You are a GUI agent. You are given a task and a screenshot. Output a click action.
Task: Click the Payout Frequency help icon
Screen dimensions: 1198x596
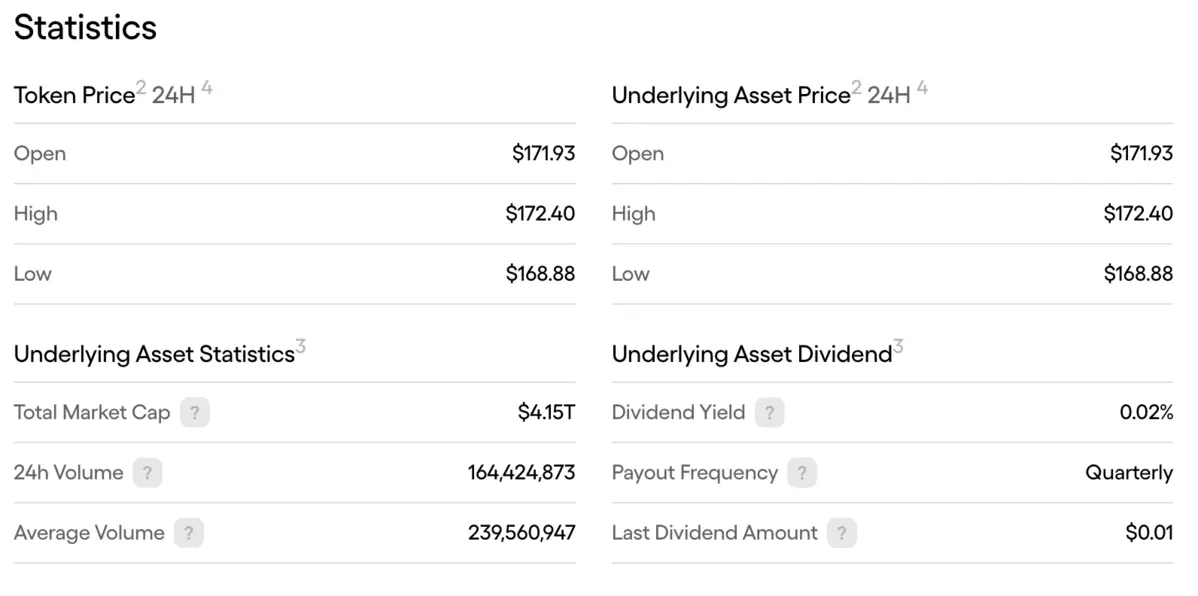tap(801, 473)
